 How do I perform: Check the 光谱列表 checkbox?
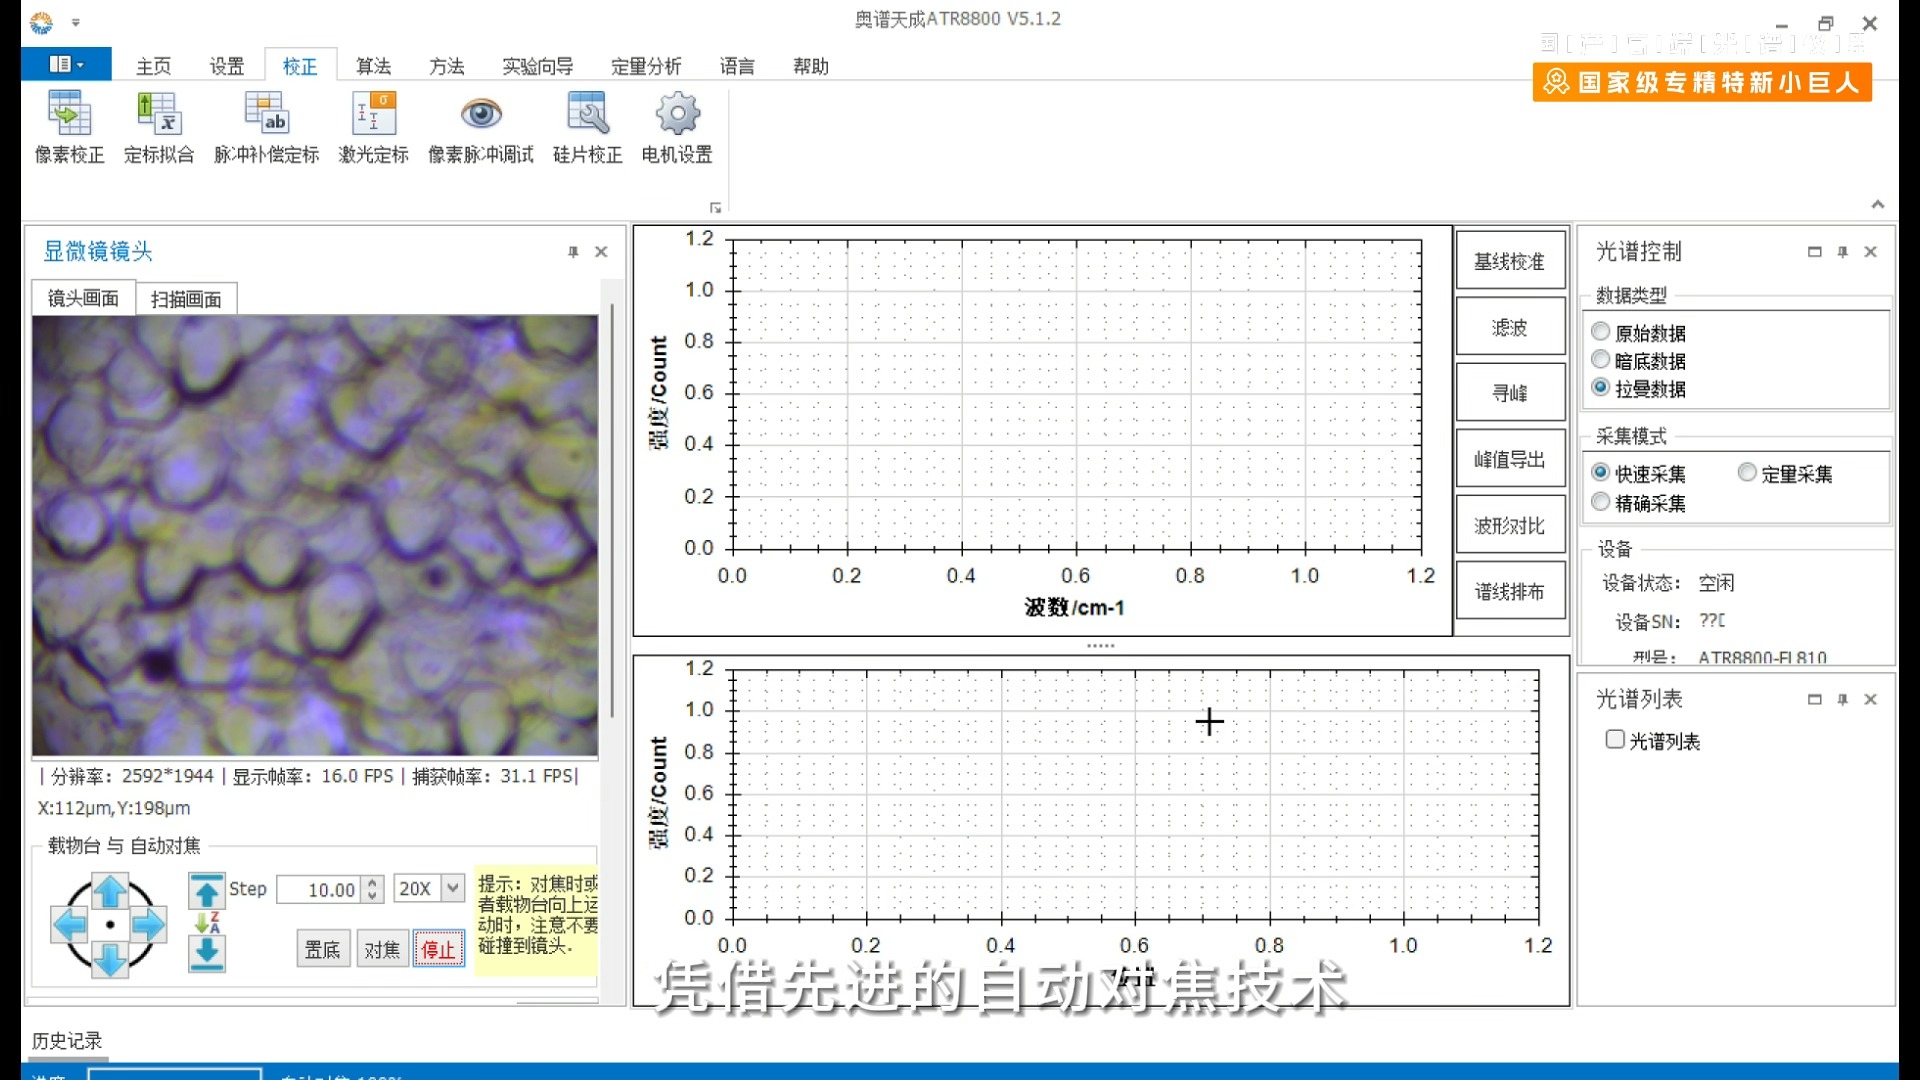coord(1615,740)
